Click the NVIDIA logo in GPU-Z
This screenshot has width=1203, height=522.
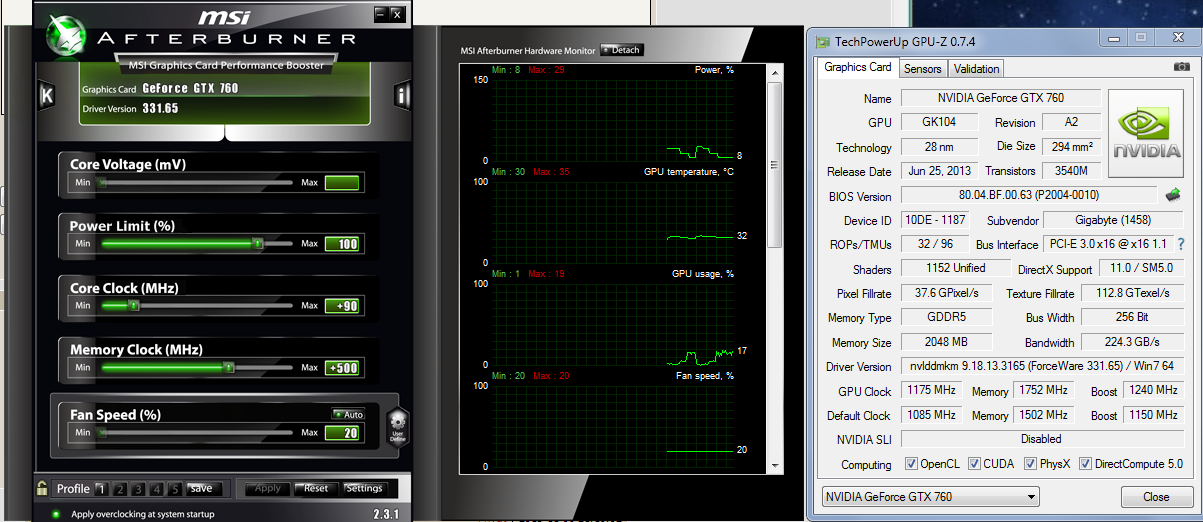(x=1147, y=136)
